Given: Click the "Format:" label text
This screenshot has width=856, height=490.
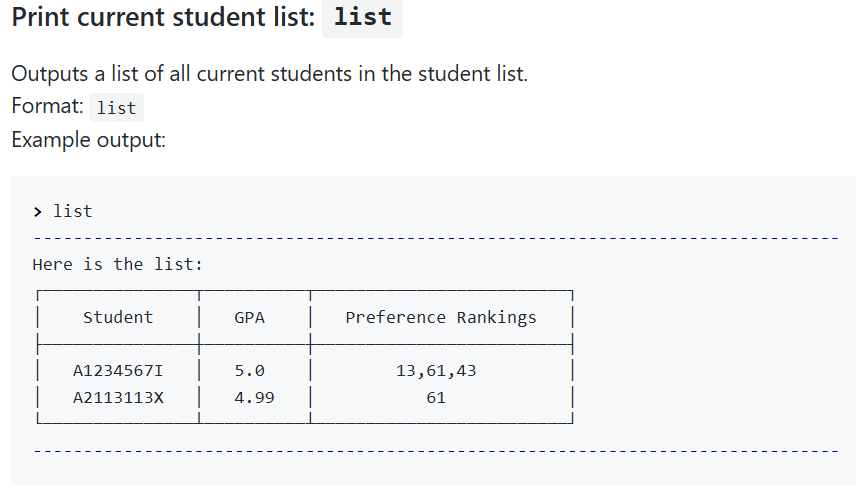Looking at the screenshot, I should (x=47, y=105).
